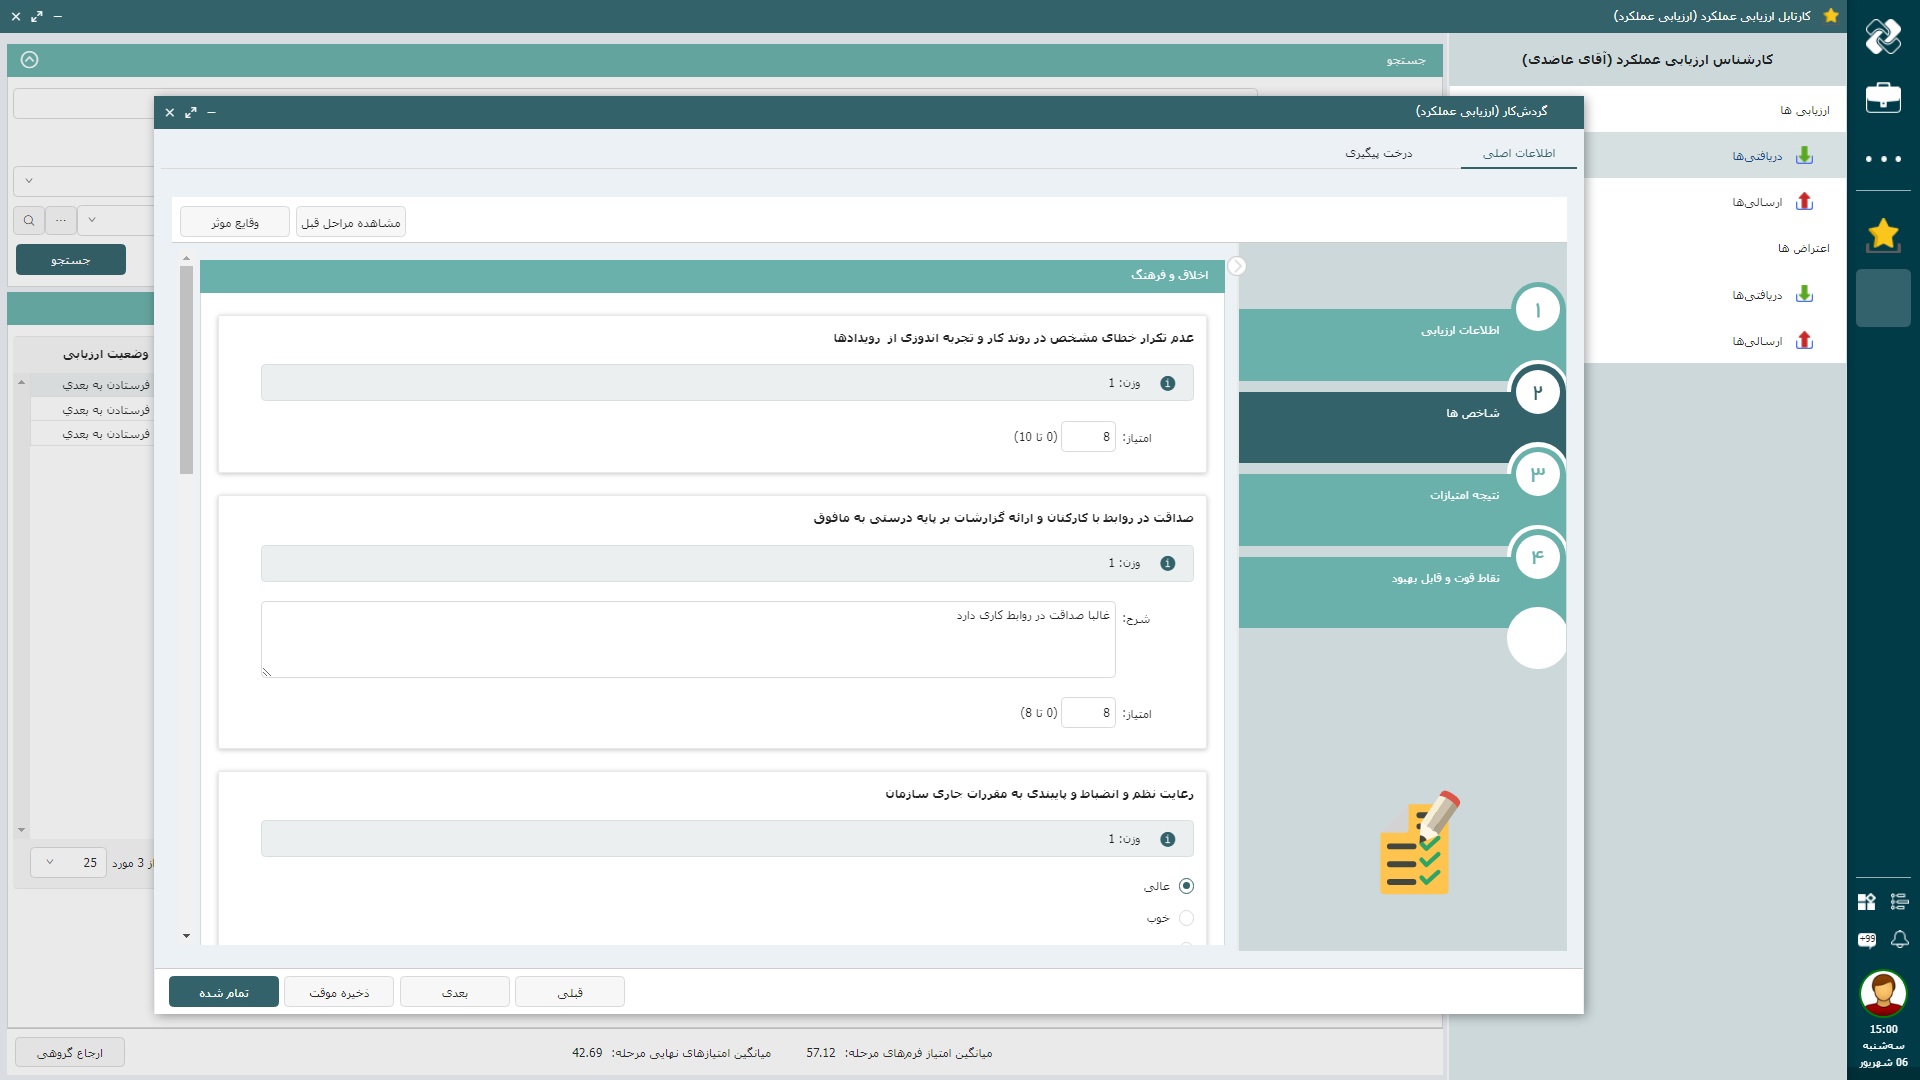Click the yellow star favorites icon
Screen dimensions: 1920x1080
(x=1883, y=234)
